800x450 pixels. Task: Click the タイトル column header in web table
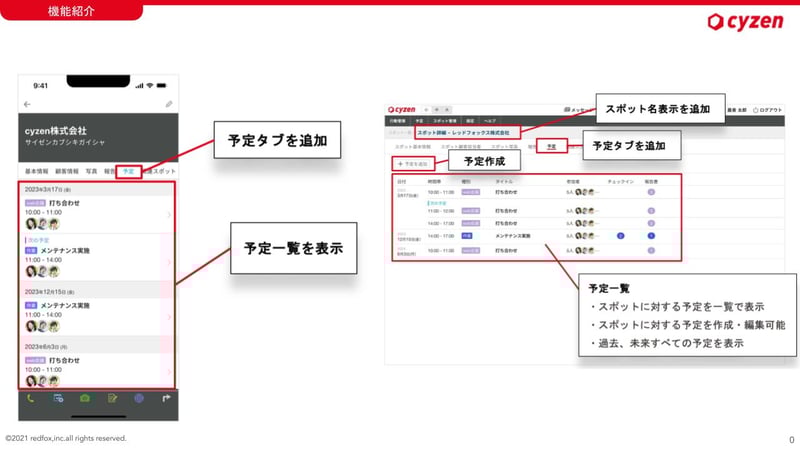504,182
